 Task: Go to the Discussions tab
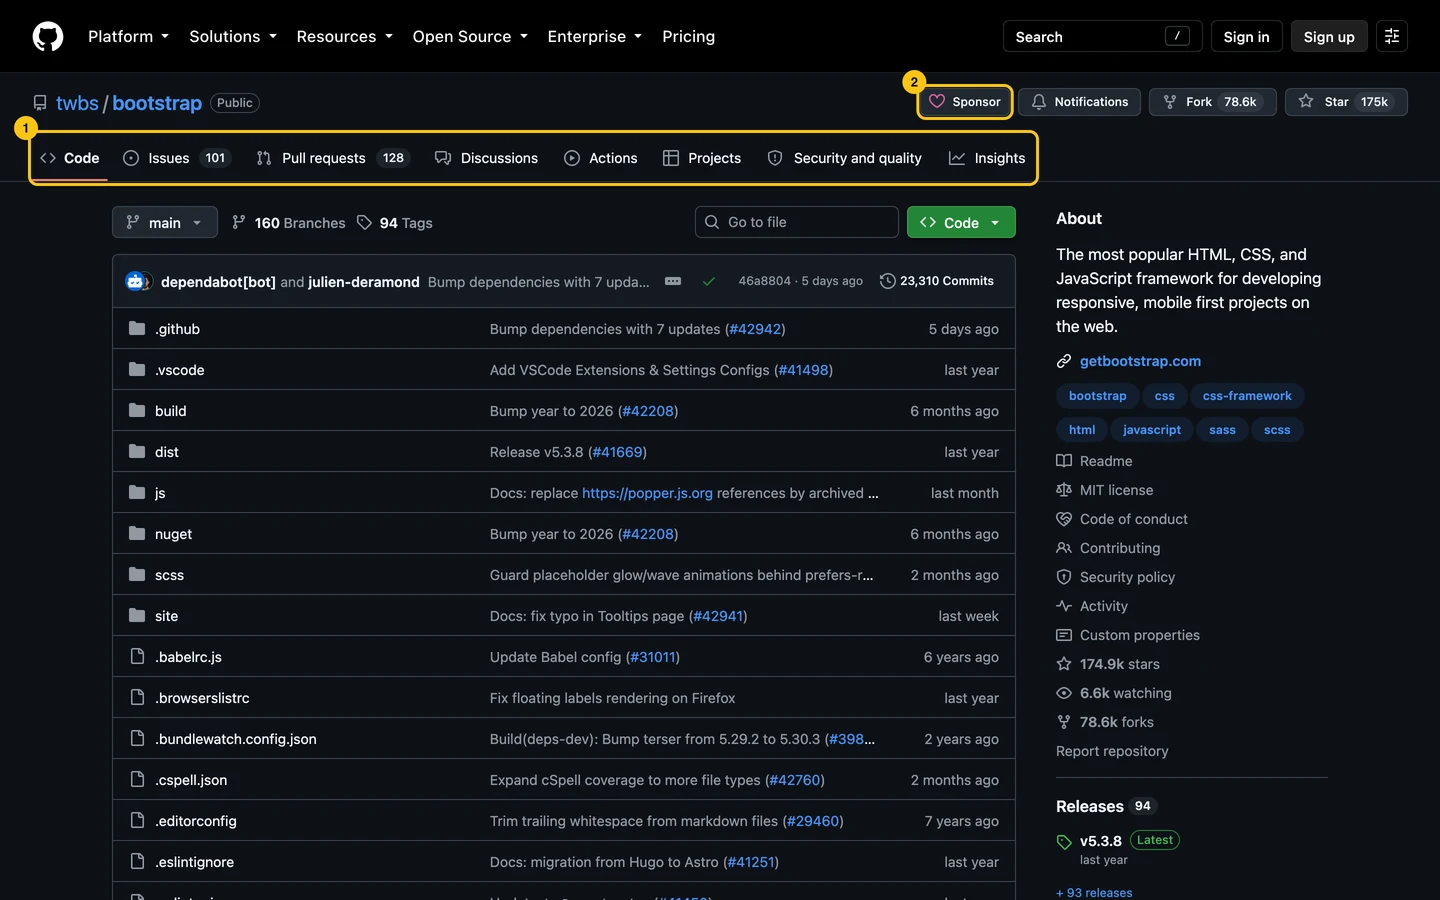click(487, 158)
